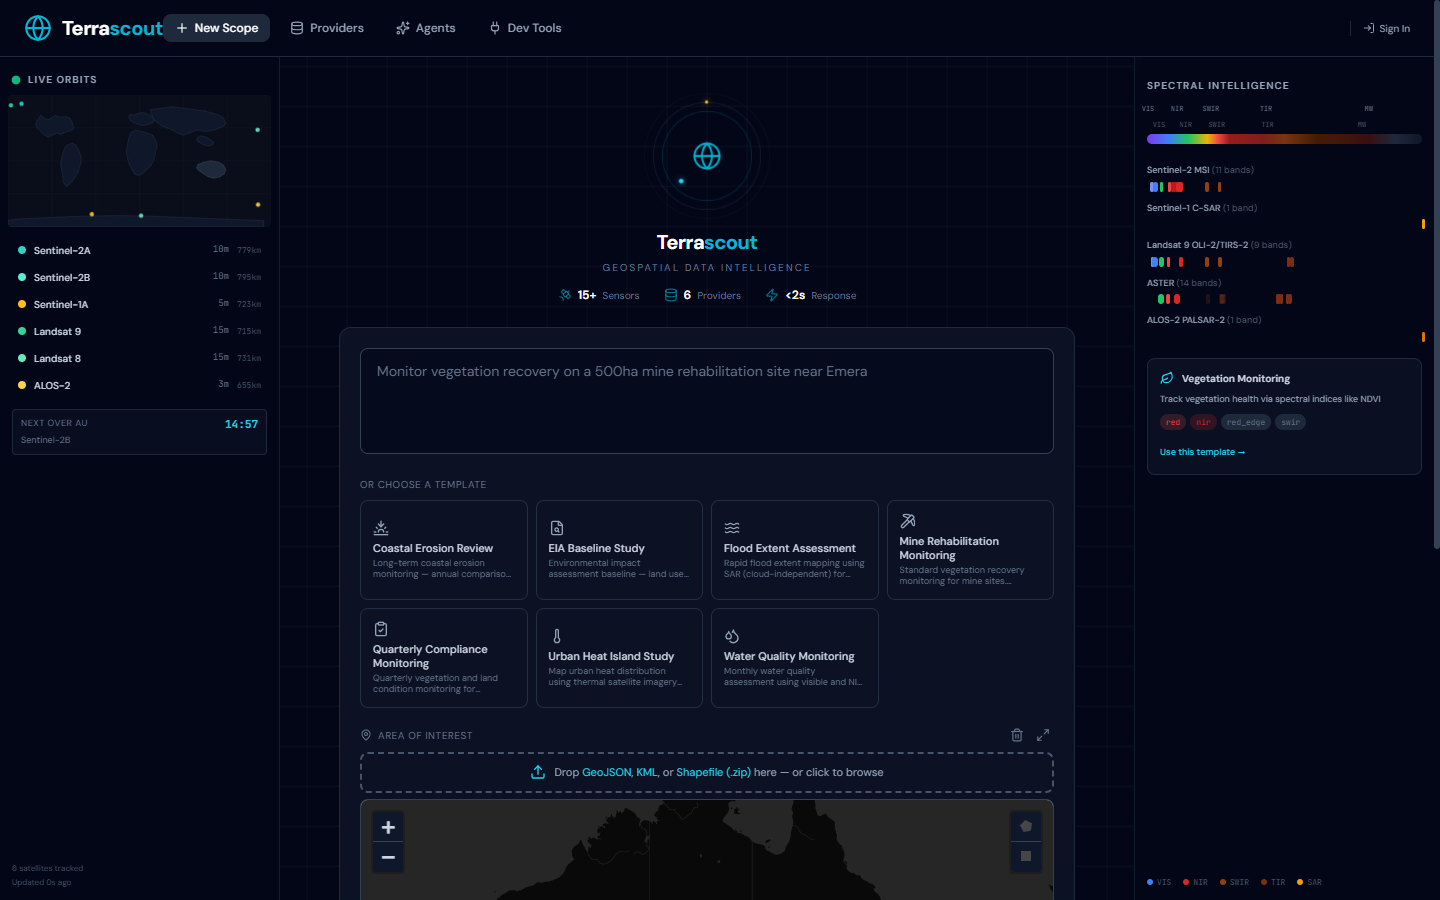The width and height of the screenshot is (1440, 900).
Task: Select the Sentinel-1 C-SAR sensor row
Action: coord(1284,216)
